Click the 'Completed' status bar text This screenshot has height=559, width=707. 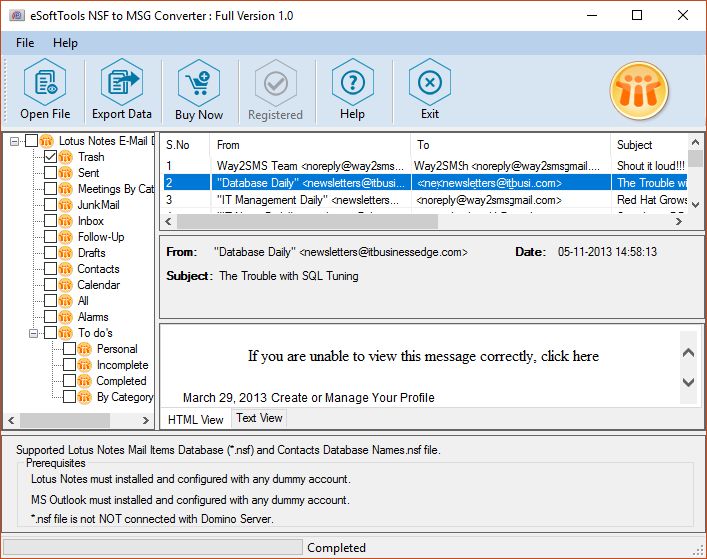[336, 548]
